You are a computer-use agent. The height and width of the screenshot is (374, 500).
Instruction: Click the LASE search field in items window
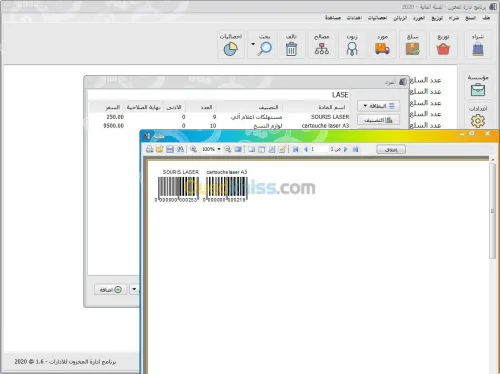pyautogui.click(x=219, y=95)
